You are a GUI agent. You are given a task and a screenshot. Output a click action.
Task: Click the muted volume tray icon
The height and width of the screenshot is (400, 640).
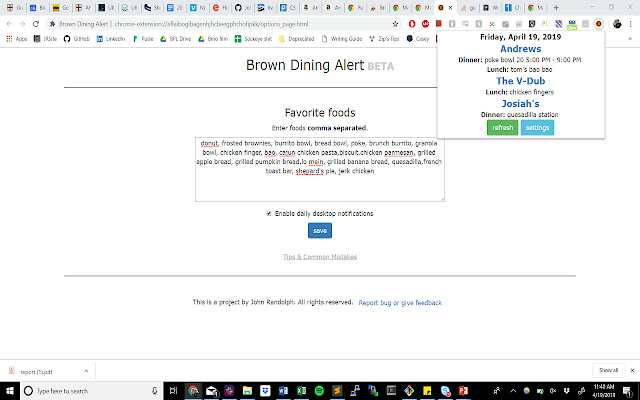pos(553,391)
